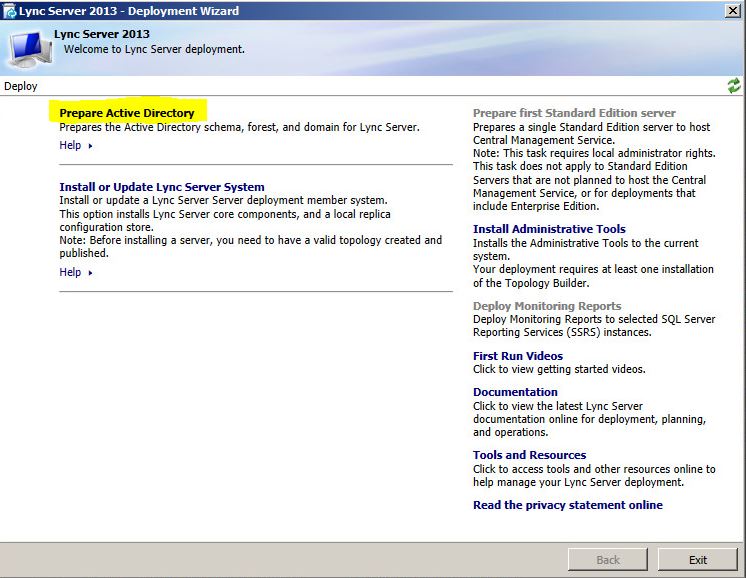
Task: Open the Documentation link
Action: coord(515,392)
